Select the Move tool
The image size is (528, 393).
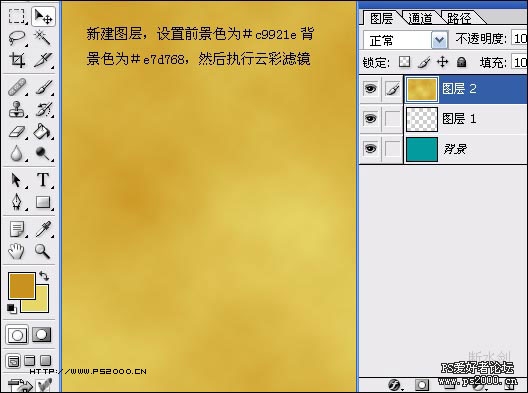[43, 16]
